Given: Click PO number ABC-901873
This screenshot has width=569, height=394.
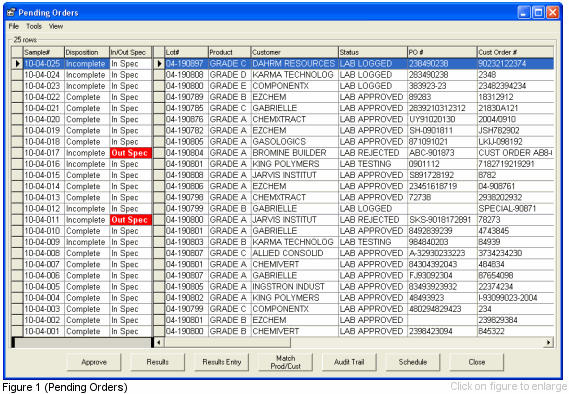Looking at the screenshot, I should pos(442,153).
